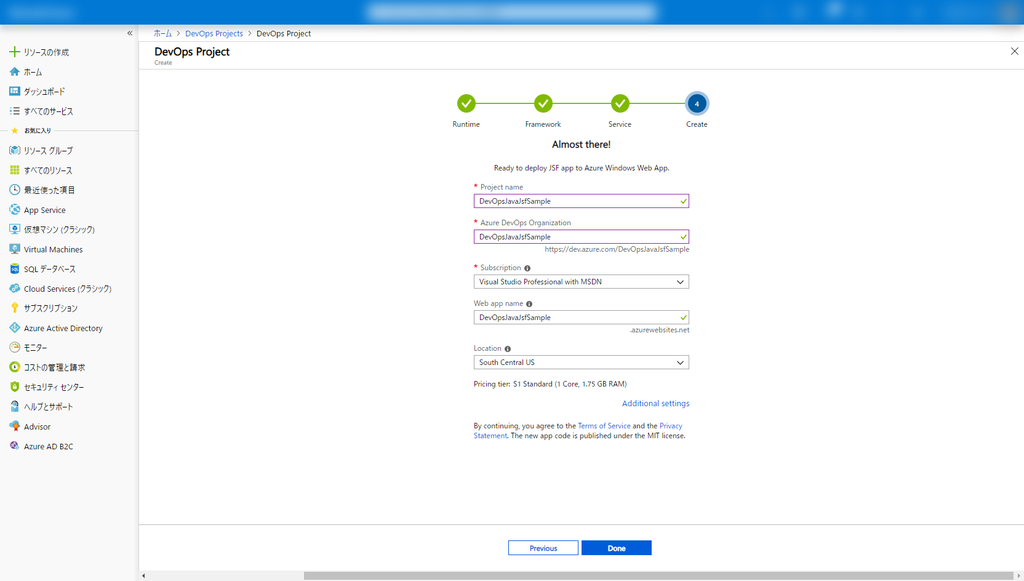1024x581 pixels.
Task: Click the Subscription info icon
Action: coord(528,268)
